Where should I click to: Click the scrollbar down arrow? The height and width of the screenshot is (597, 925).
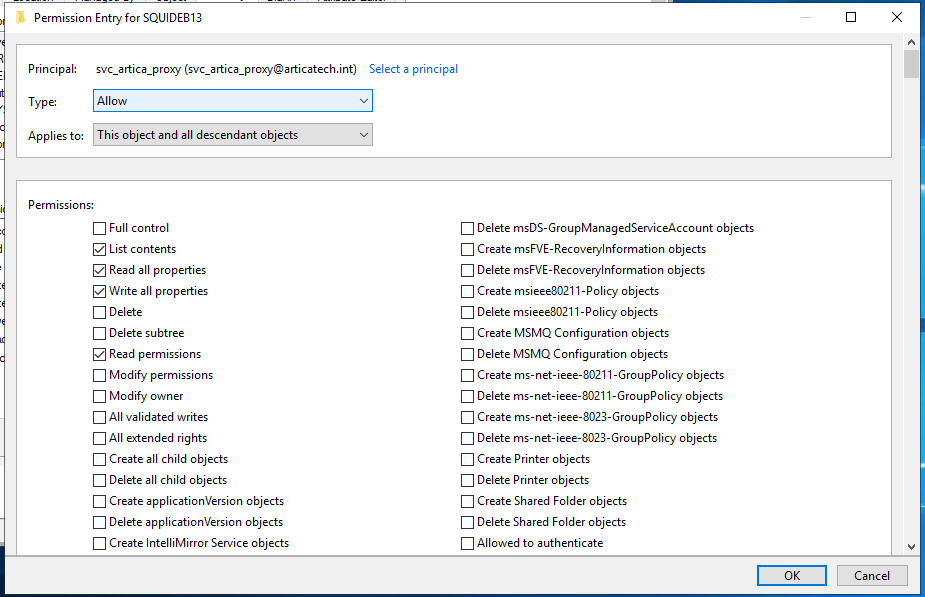[x=910, y=546]
